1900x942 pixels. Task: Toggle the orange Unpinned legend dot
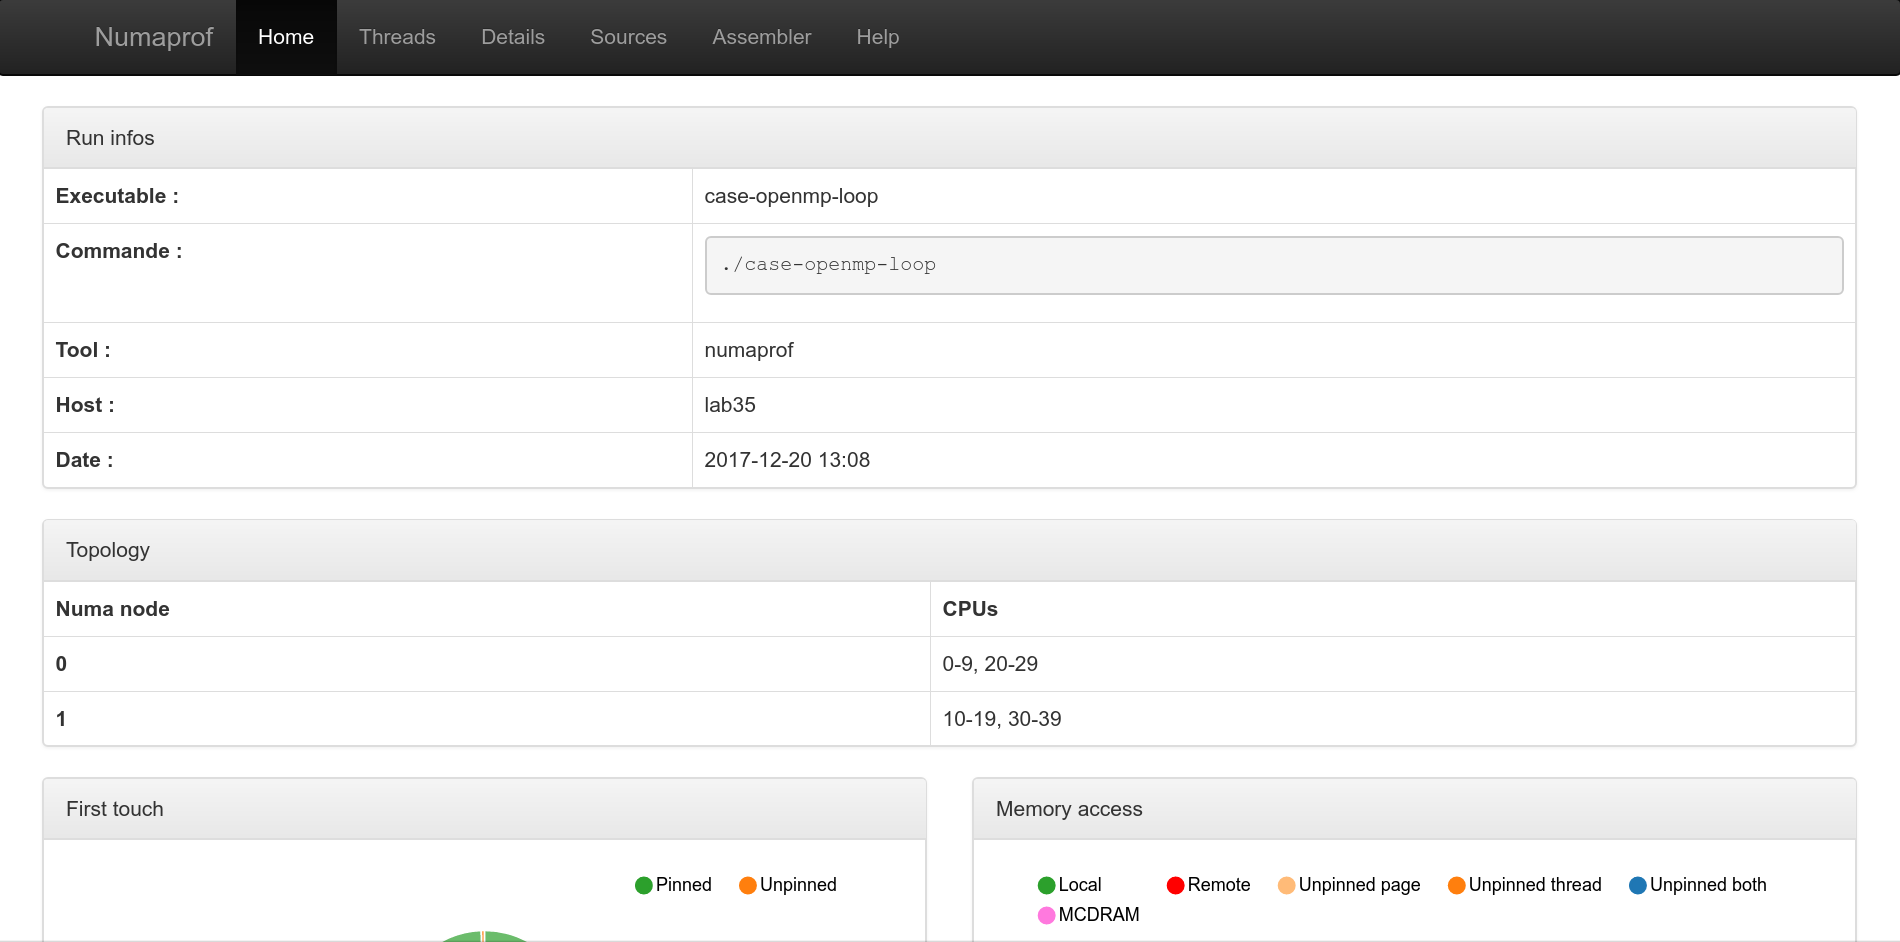(x=747, y=885)
